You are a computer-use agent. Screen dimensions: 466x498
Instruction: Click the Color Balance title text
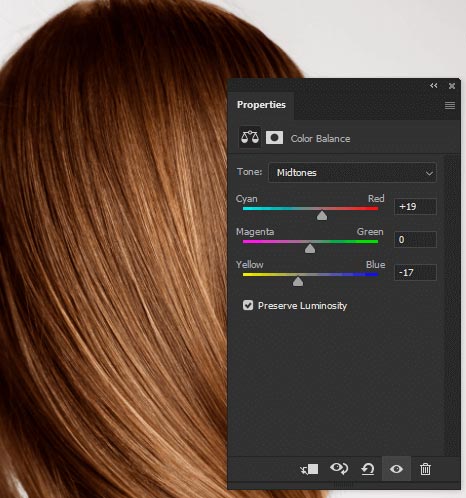[320, 138]
